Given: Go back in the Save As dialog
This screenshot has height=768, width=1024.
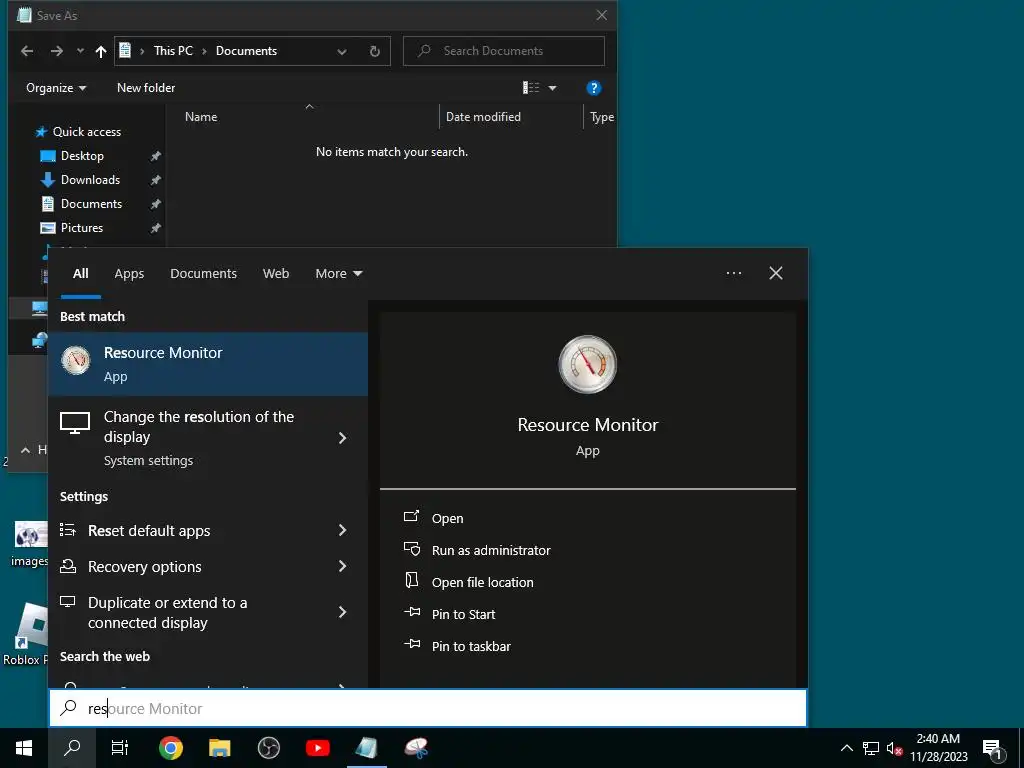Looking at the screenshot, I should [27, 51].
